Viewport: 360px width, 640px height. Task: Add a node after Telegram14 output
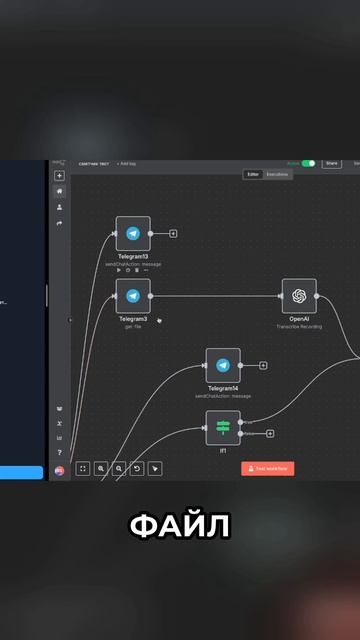(263, 365)
